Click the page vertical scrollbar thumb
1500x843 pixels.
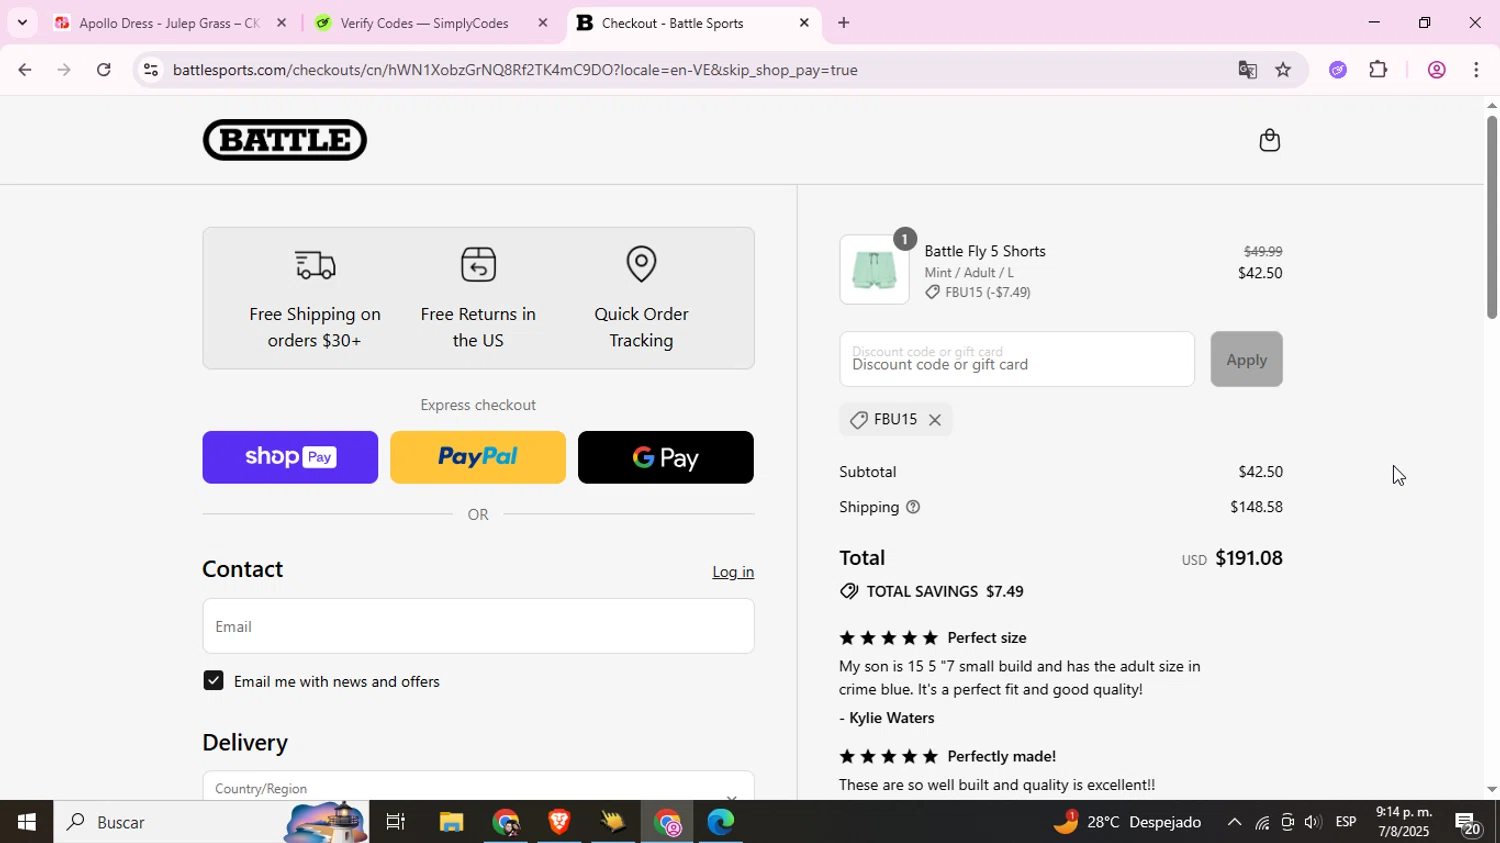[x=1491, y=217]
